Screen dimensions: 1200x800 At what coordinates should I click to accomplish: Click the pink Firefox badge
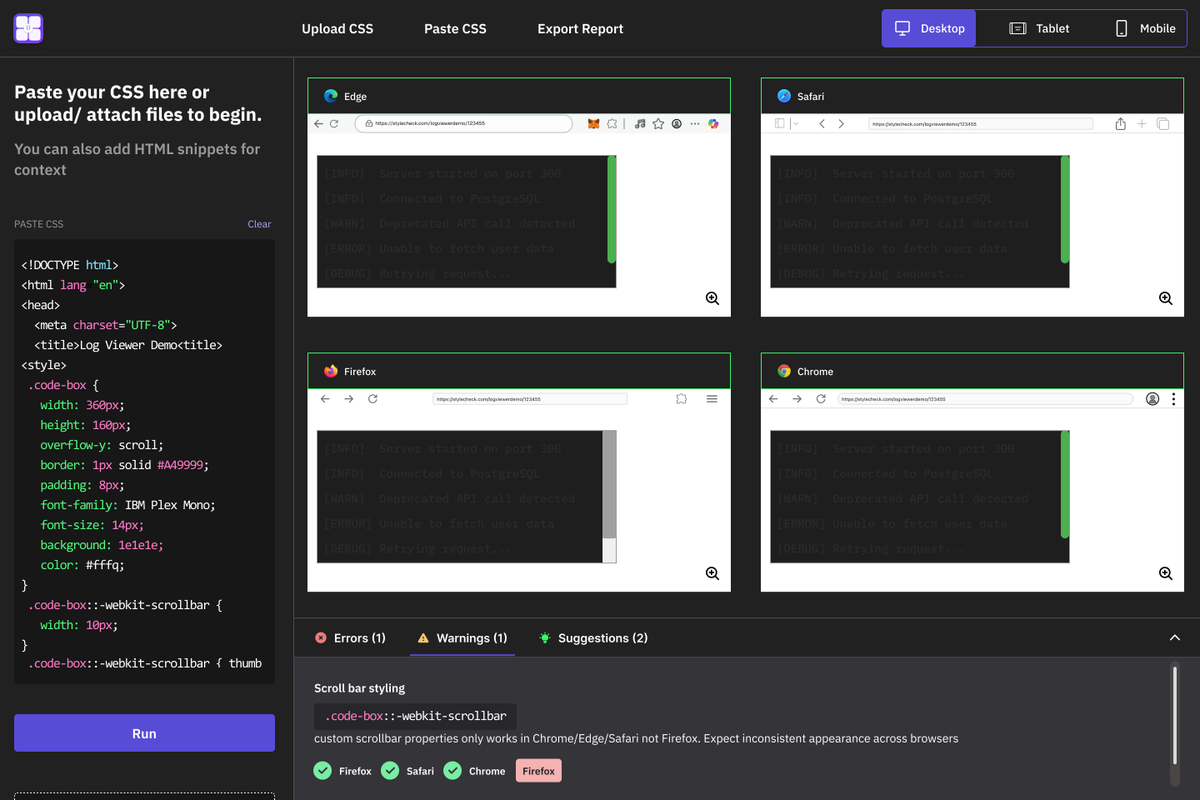tap(539, 771)
